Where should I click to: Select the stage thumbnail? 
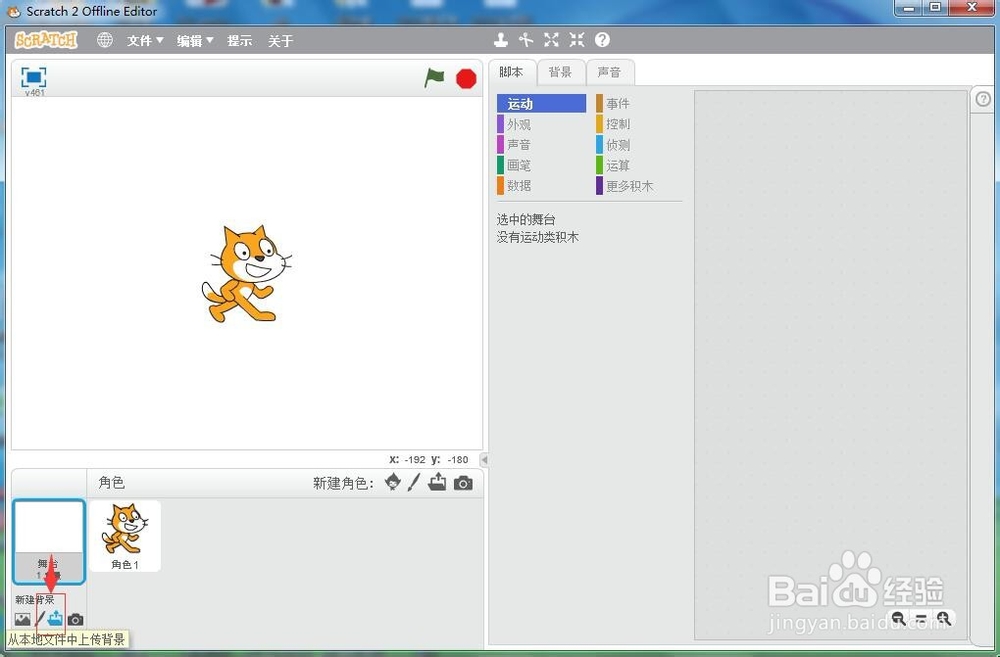coord(48,542)
